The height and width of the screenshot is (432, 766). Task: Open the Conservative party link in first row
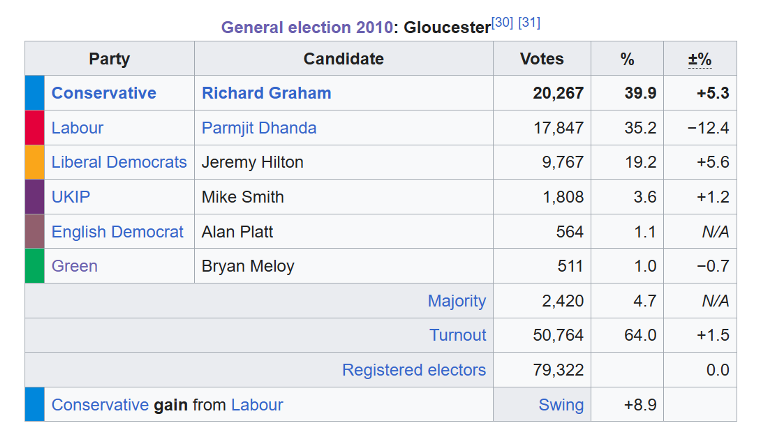[104, 93]
